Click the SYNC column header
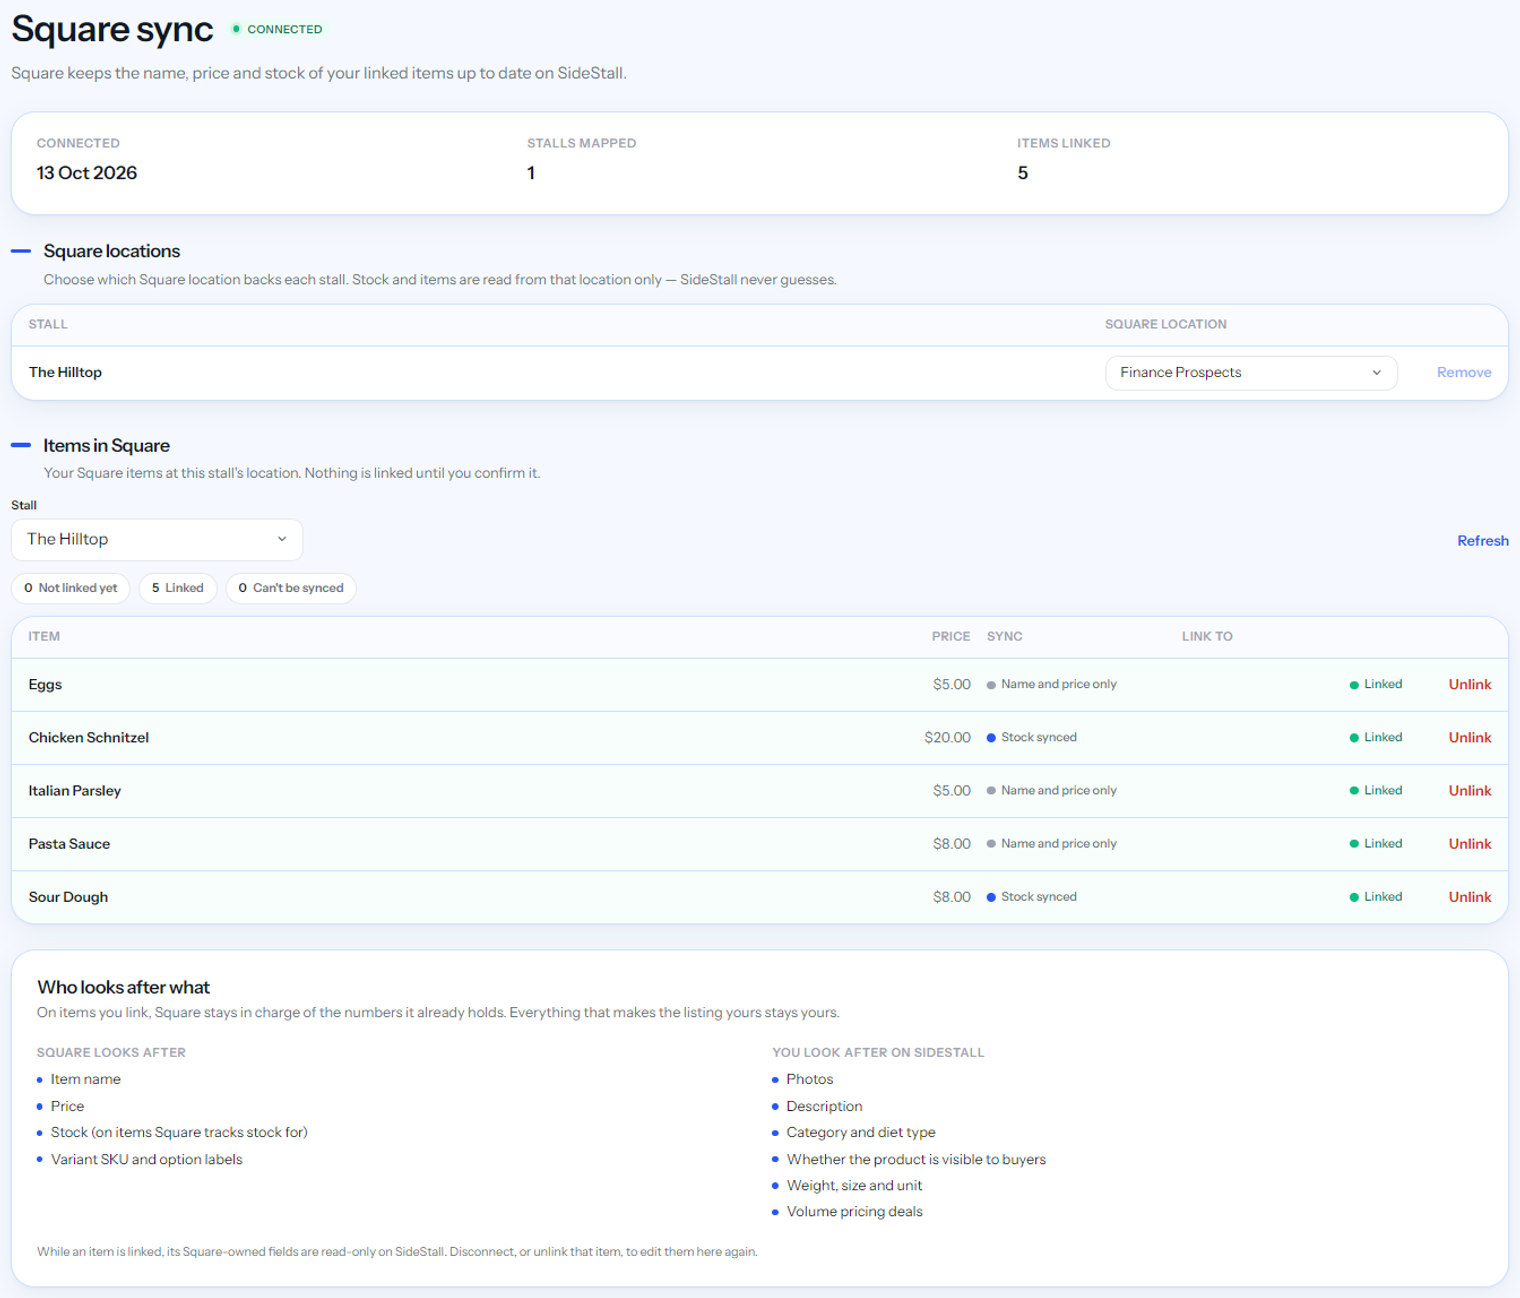The image size is (1520, 1298). (1005, 637)
